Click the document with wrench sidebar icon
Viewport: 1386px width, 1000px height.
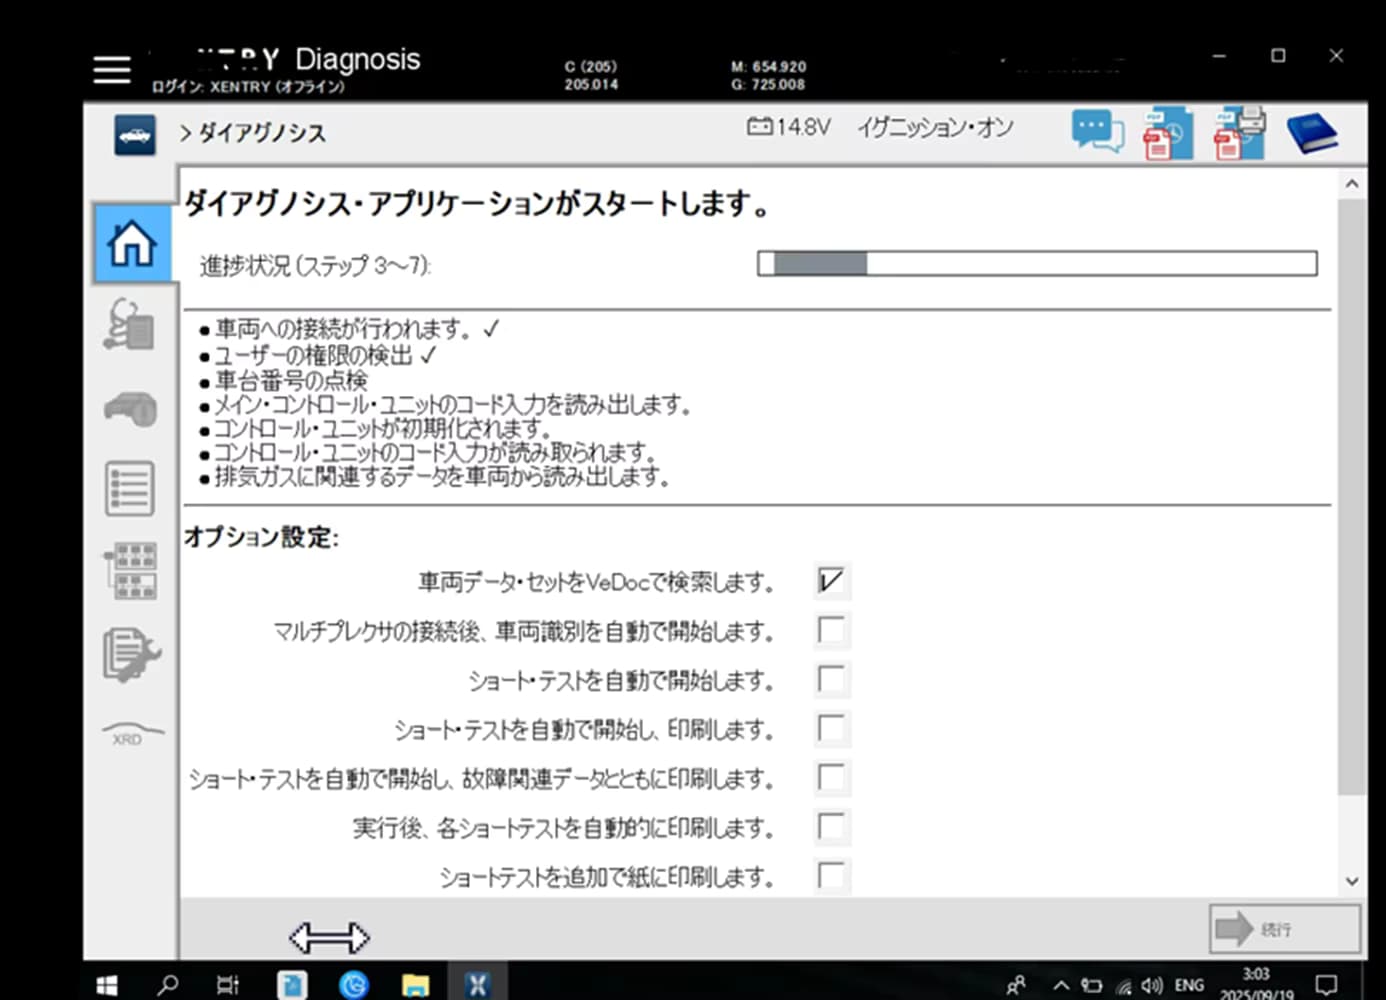(131, 655)
